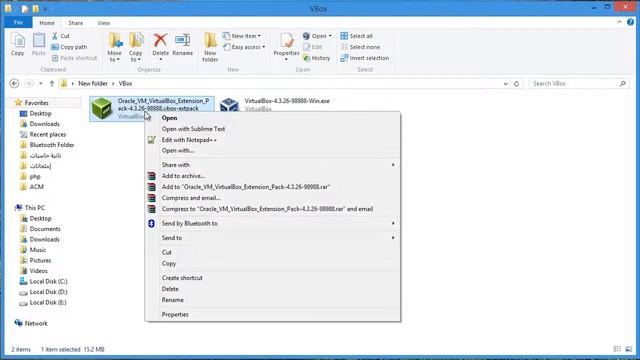The width and height of the screenshot is (640, 360).
Task: Click Select none in the ribbon
Action: [360, 47]
